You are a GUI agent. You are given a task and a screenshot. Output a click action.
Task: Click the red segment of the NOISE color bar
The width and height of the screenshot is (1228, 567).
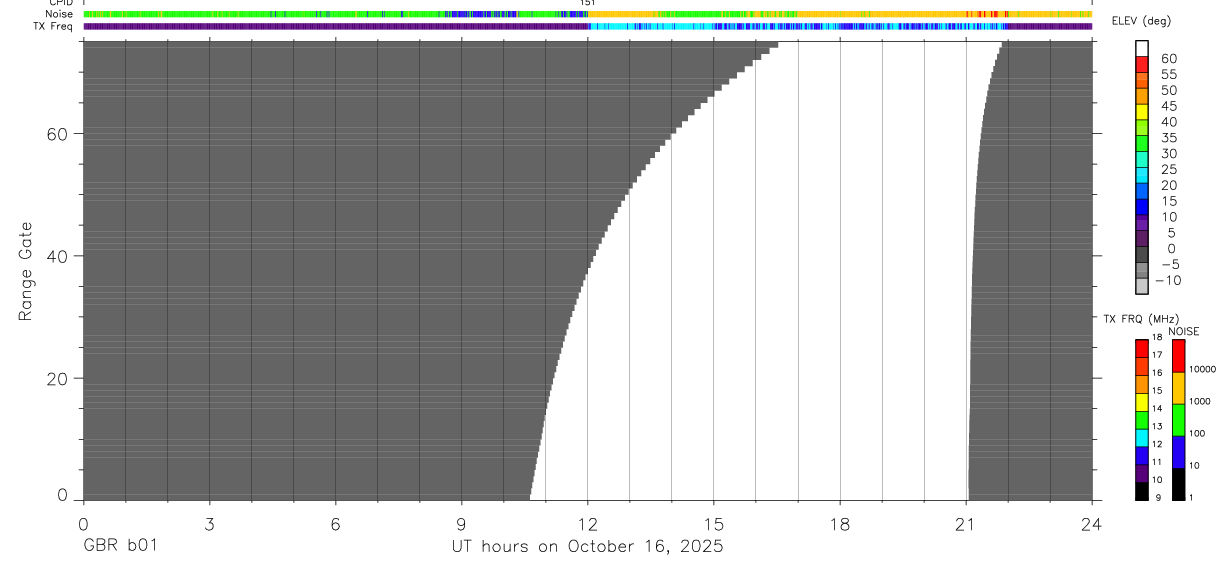(1178, 355)
